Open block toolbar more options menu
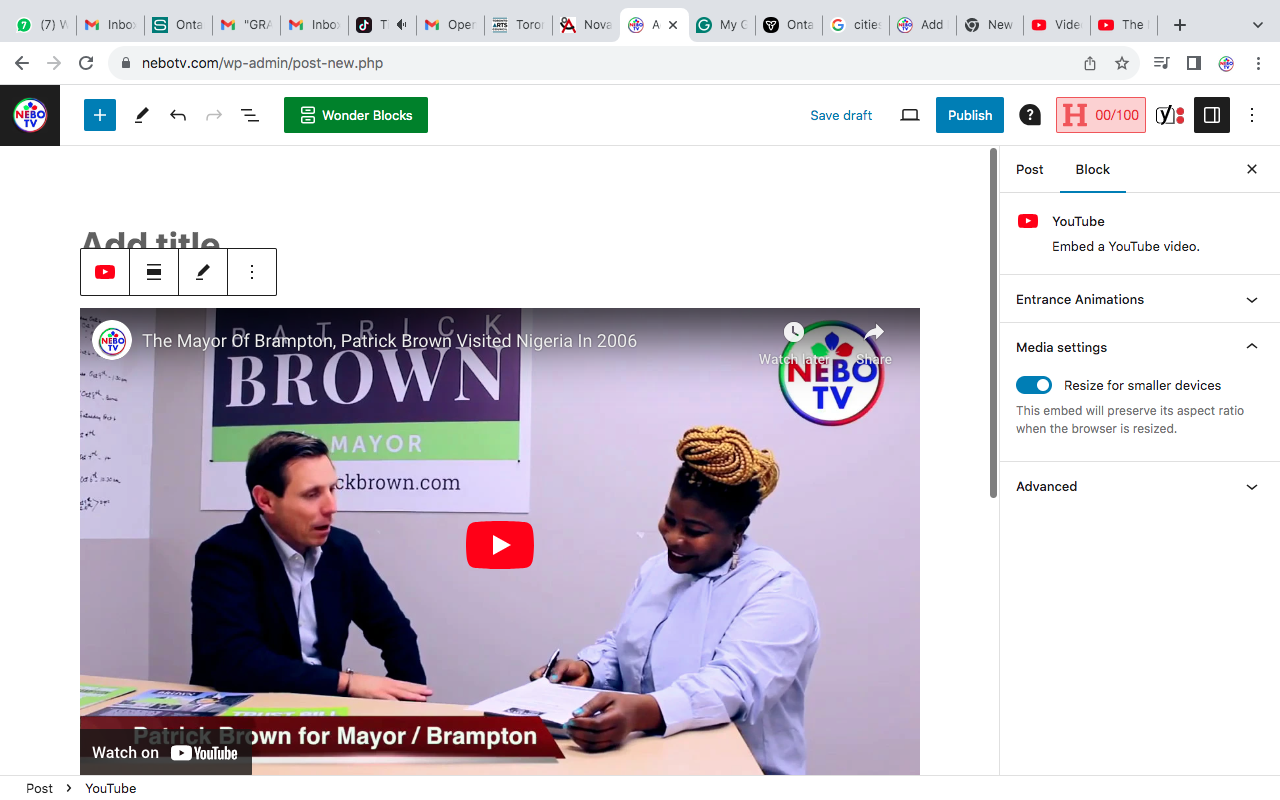 [252, 272]
